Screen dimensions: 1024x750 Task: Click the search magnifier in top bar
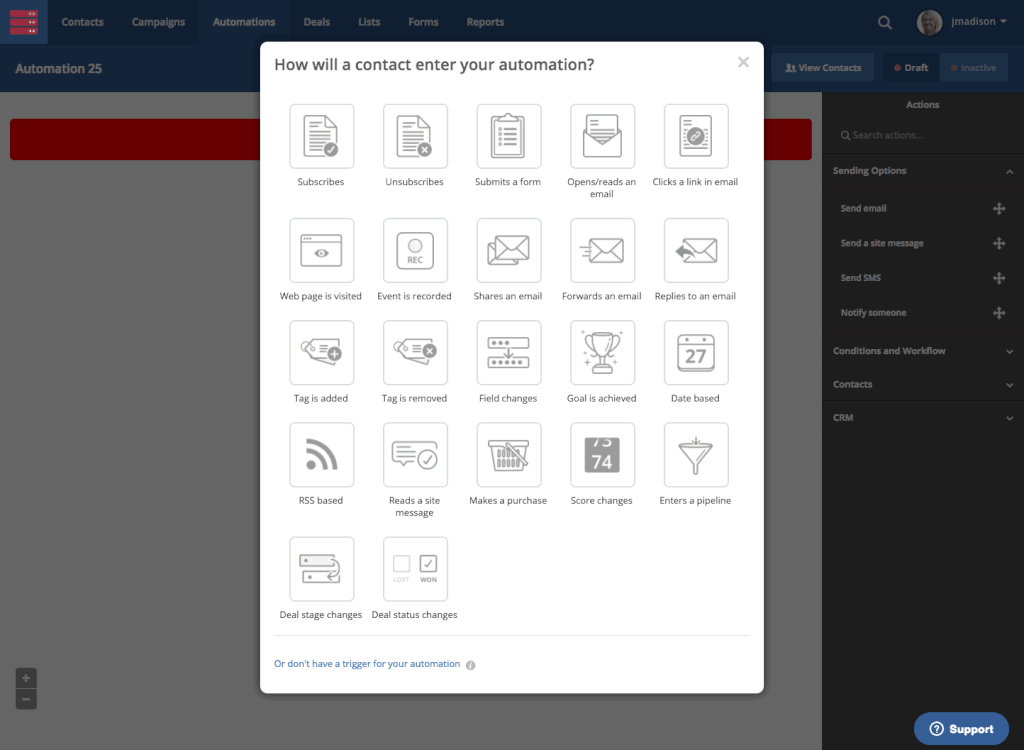885,22
